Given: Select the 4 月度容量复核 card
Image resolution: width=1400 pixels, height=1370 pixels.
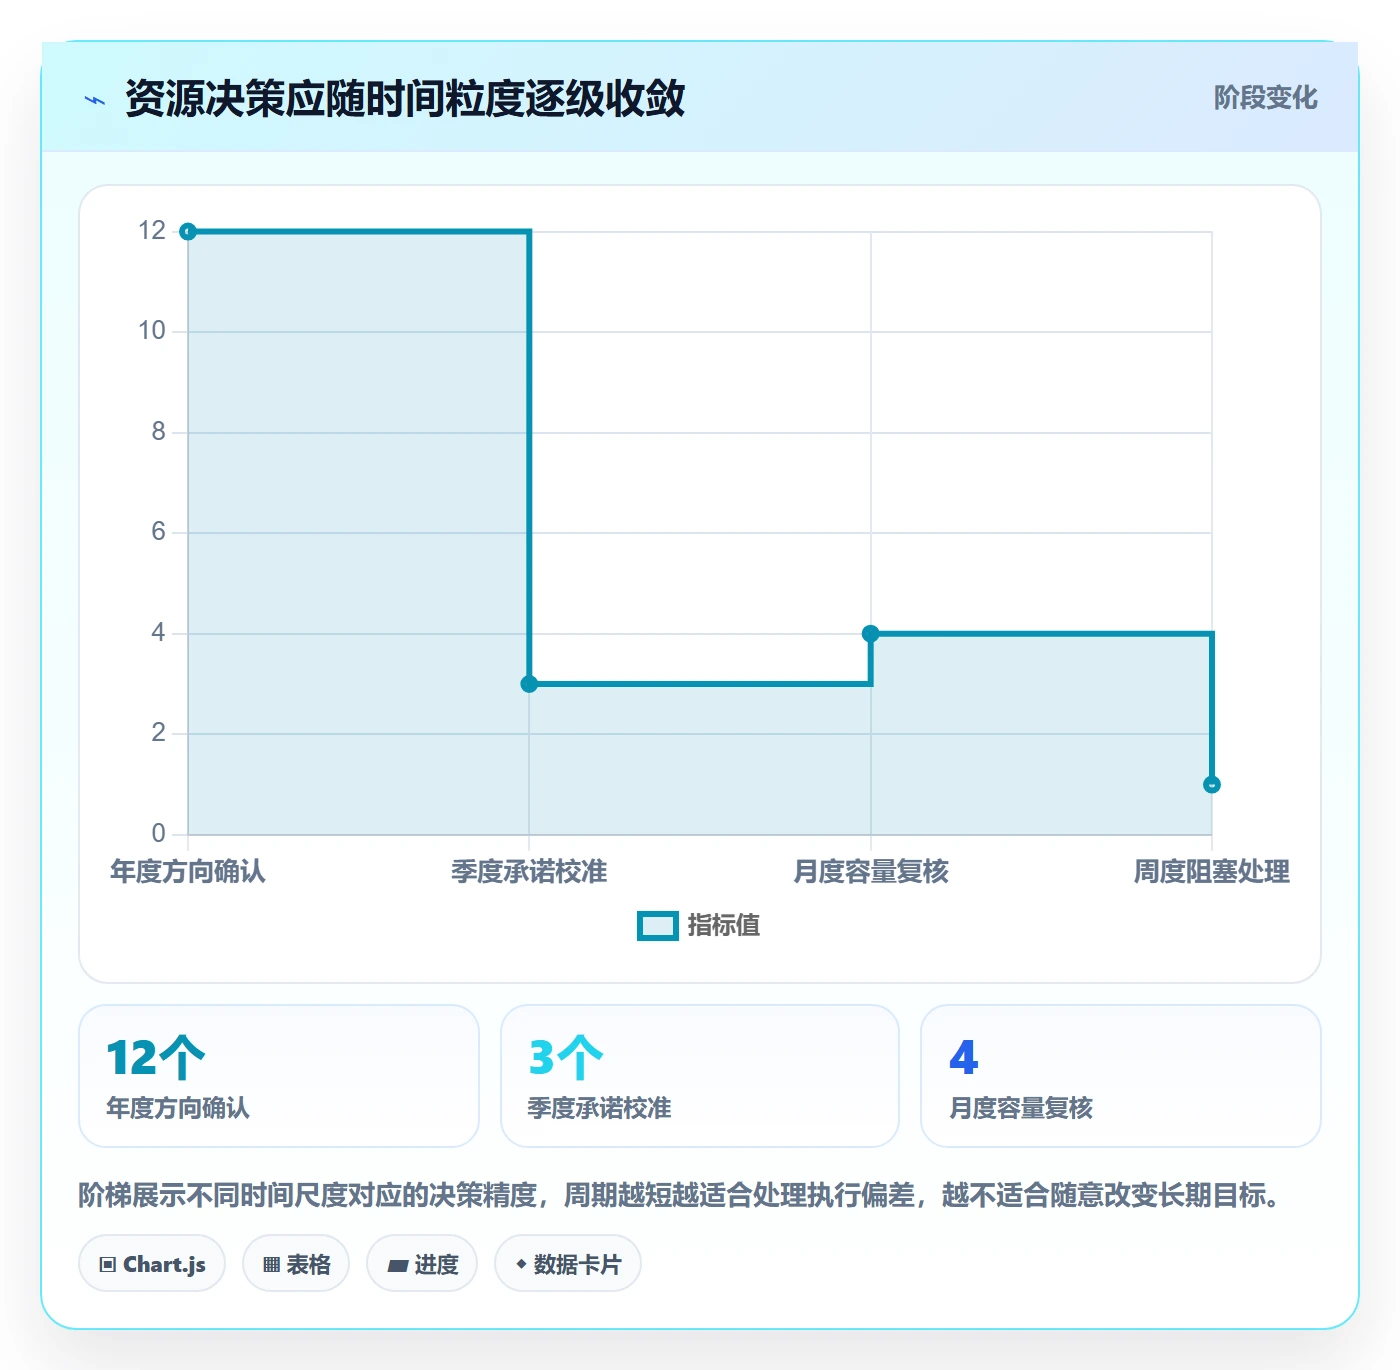Looking at the screenshot, I should tap(1121, 1076).
